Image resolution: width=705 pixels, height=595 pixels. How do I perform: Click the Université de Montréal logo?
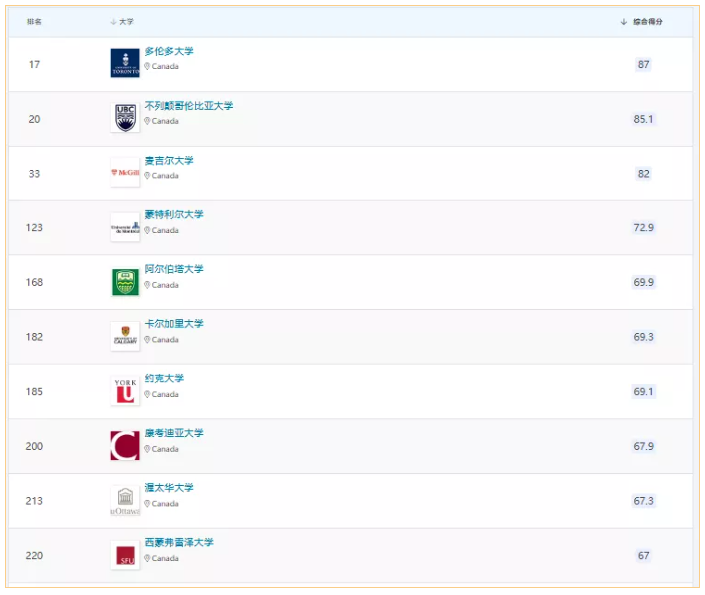coord(125,227)
